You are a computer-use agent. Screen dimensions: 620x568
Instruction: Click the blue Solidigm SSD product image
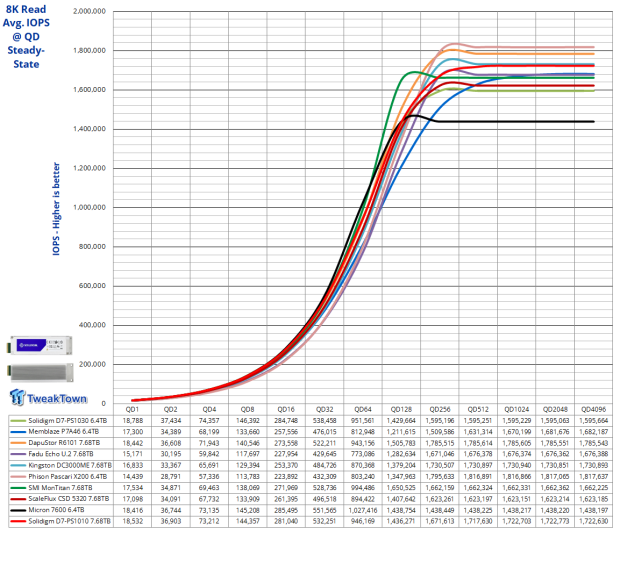click(x=38, y=348)
